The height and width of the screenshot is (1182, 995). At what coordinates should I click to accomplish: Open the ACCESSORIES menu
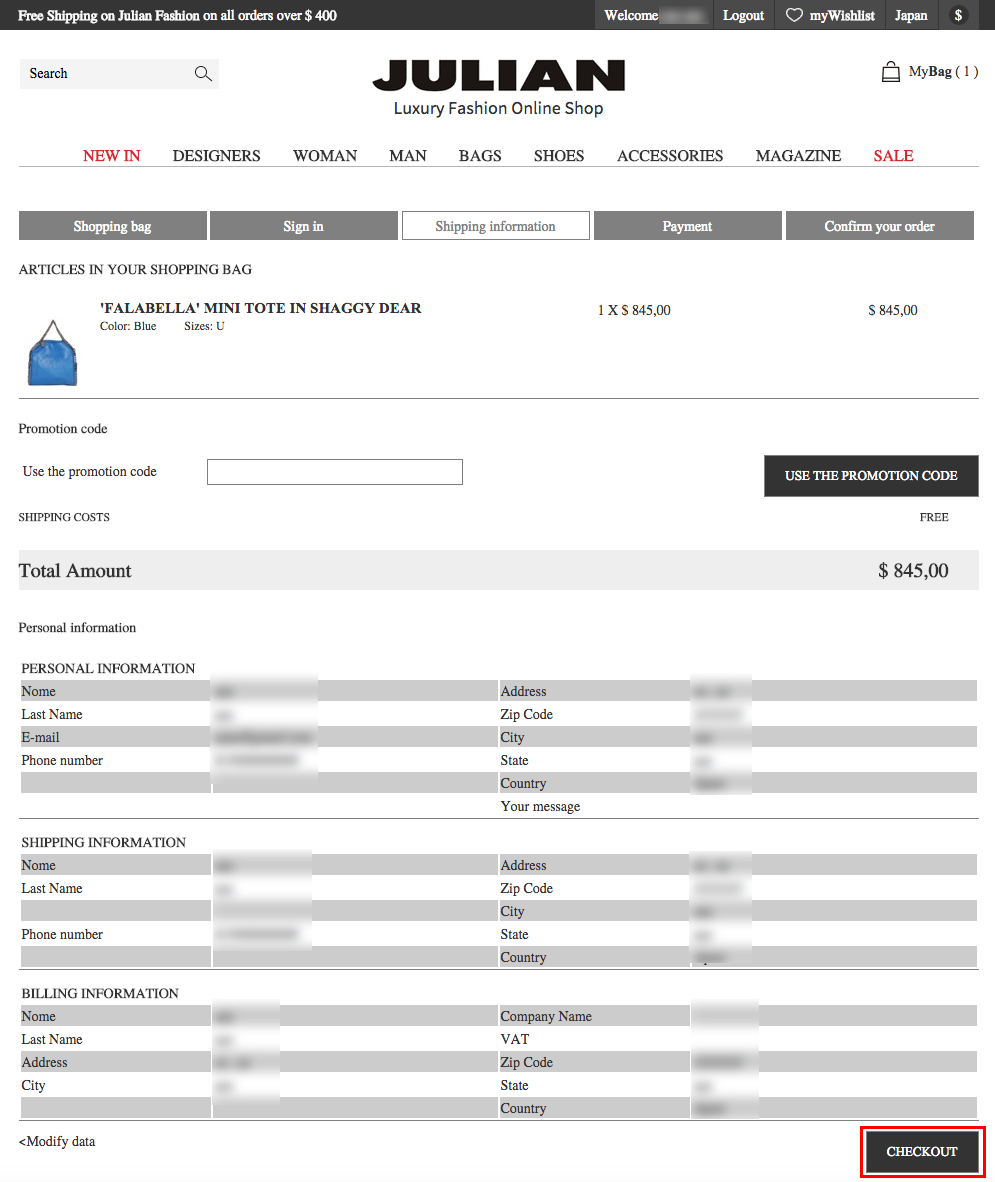[670, 155]
